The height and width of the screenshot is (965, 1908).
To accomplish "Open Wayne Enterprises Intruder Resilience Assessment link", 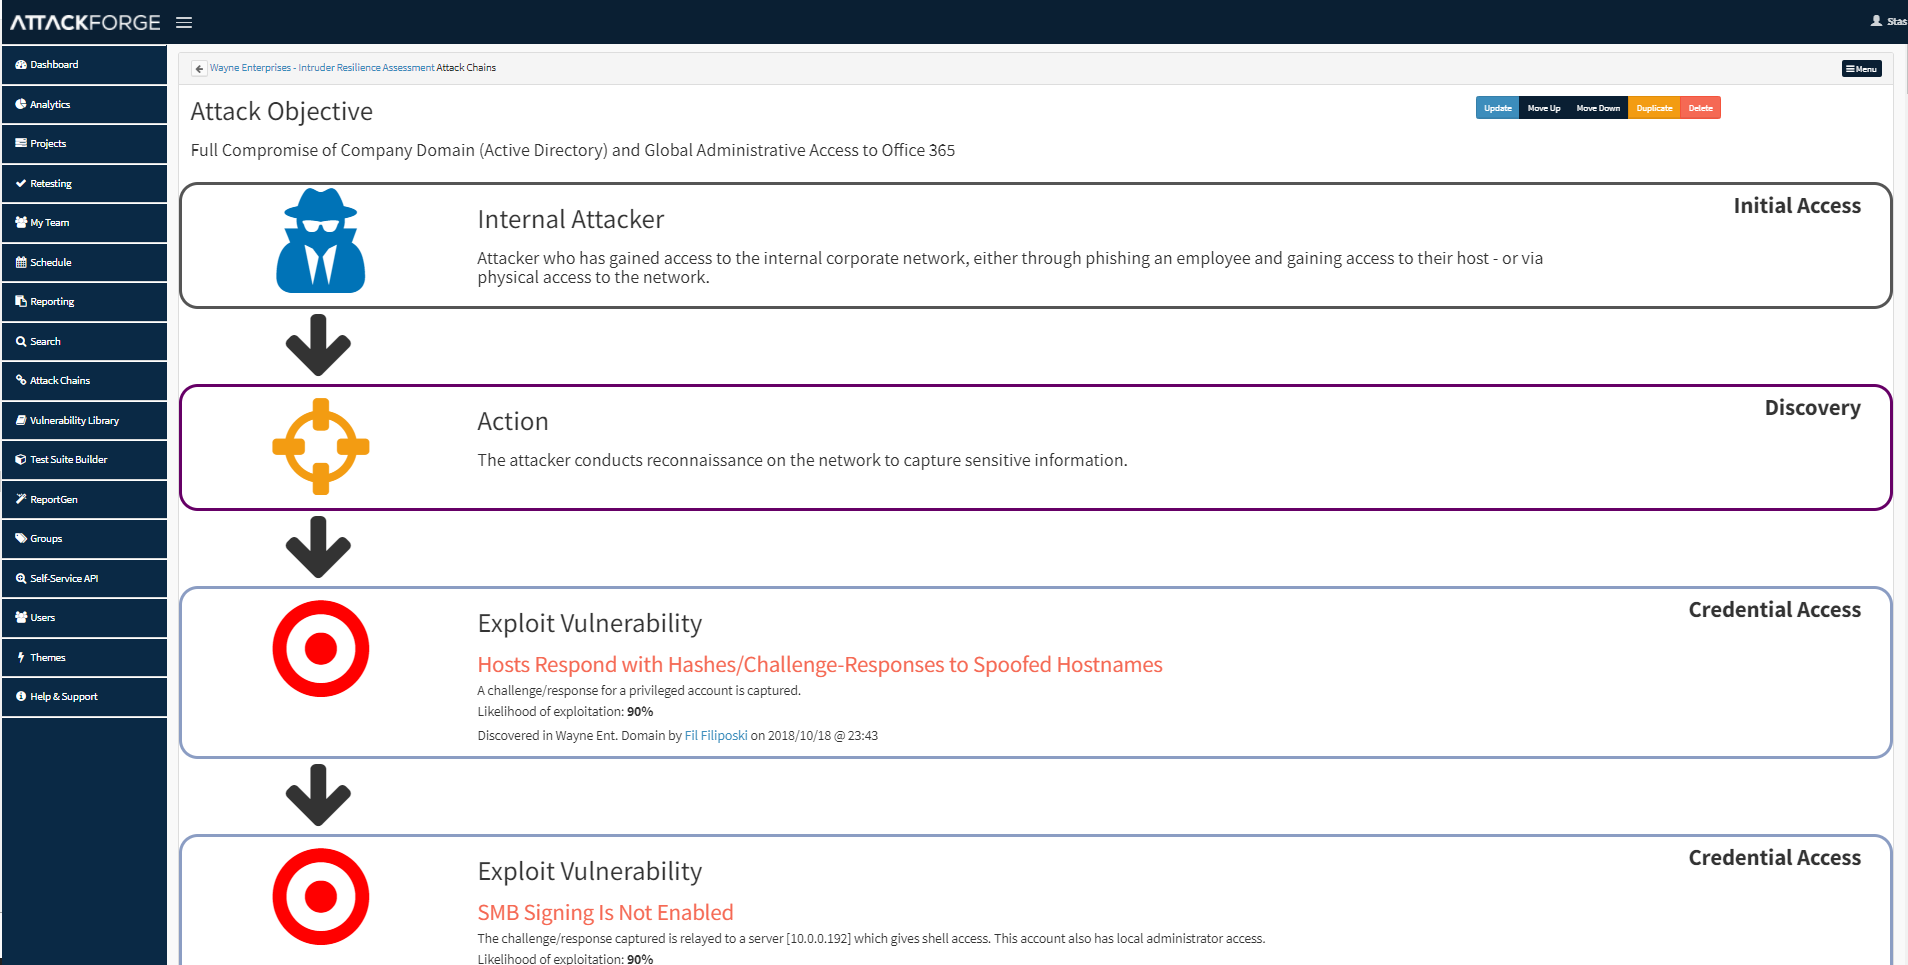I will (322, 68).
